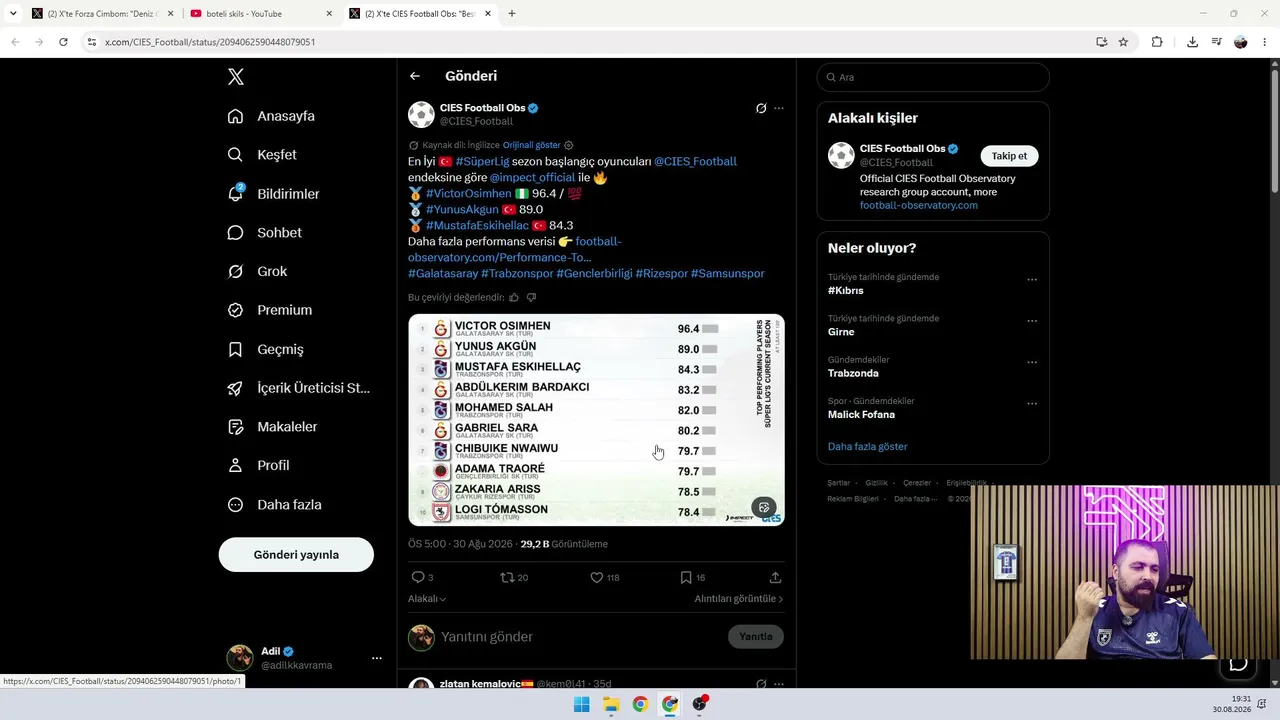The height and width of the screenshot is (720, 1280).
Task: Open Chrome extensions puzzle icon
Action: pos(1157,42)
